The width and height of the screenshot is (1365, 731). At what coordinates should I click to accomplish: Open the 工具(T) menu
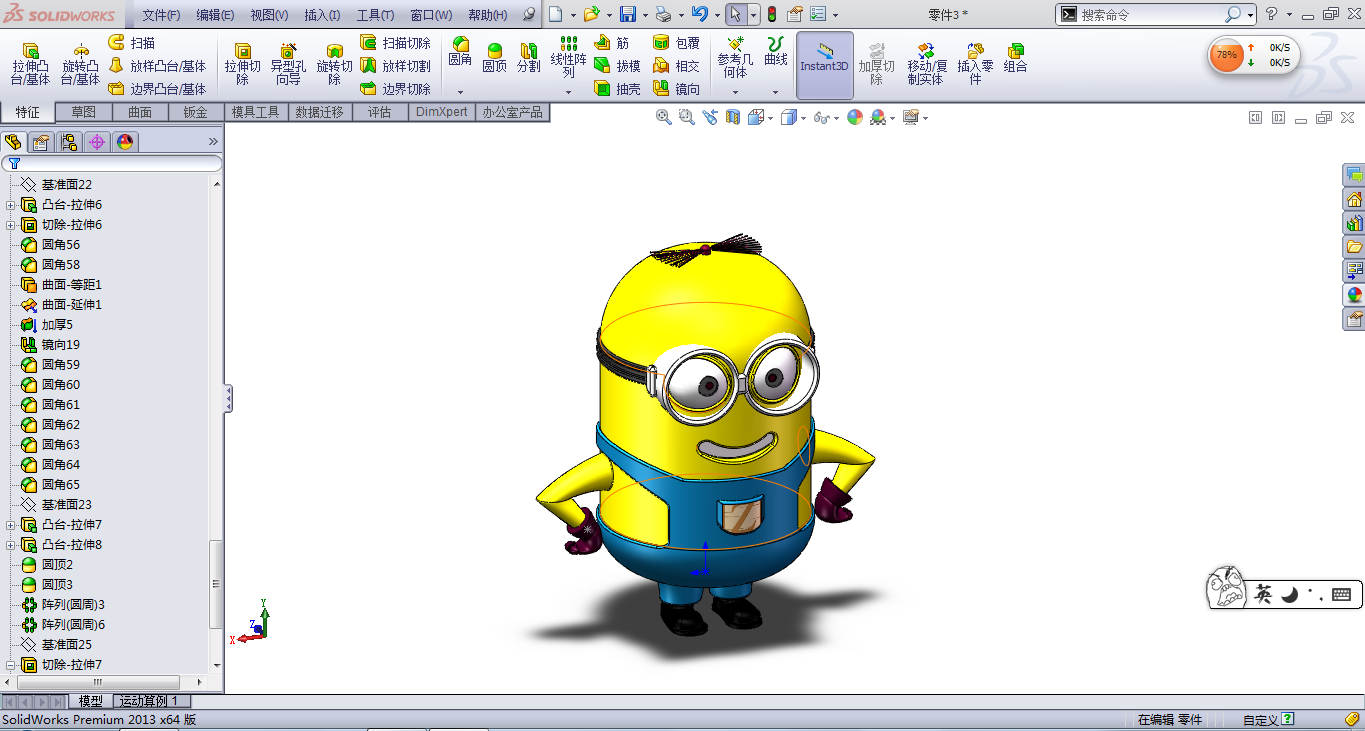(375, 15)
